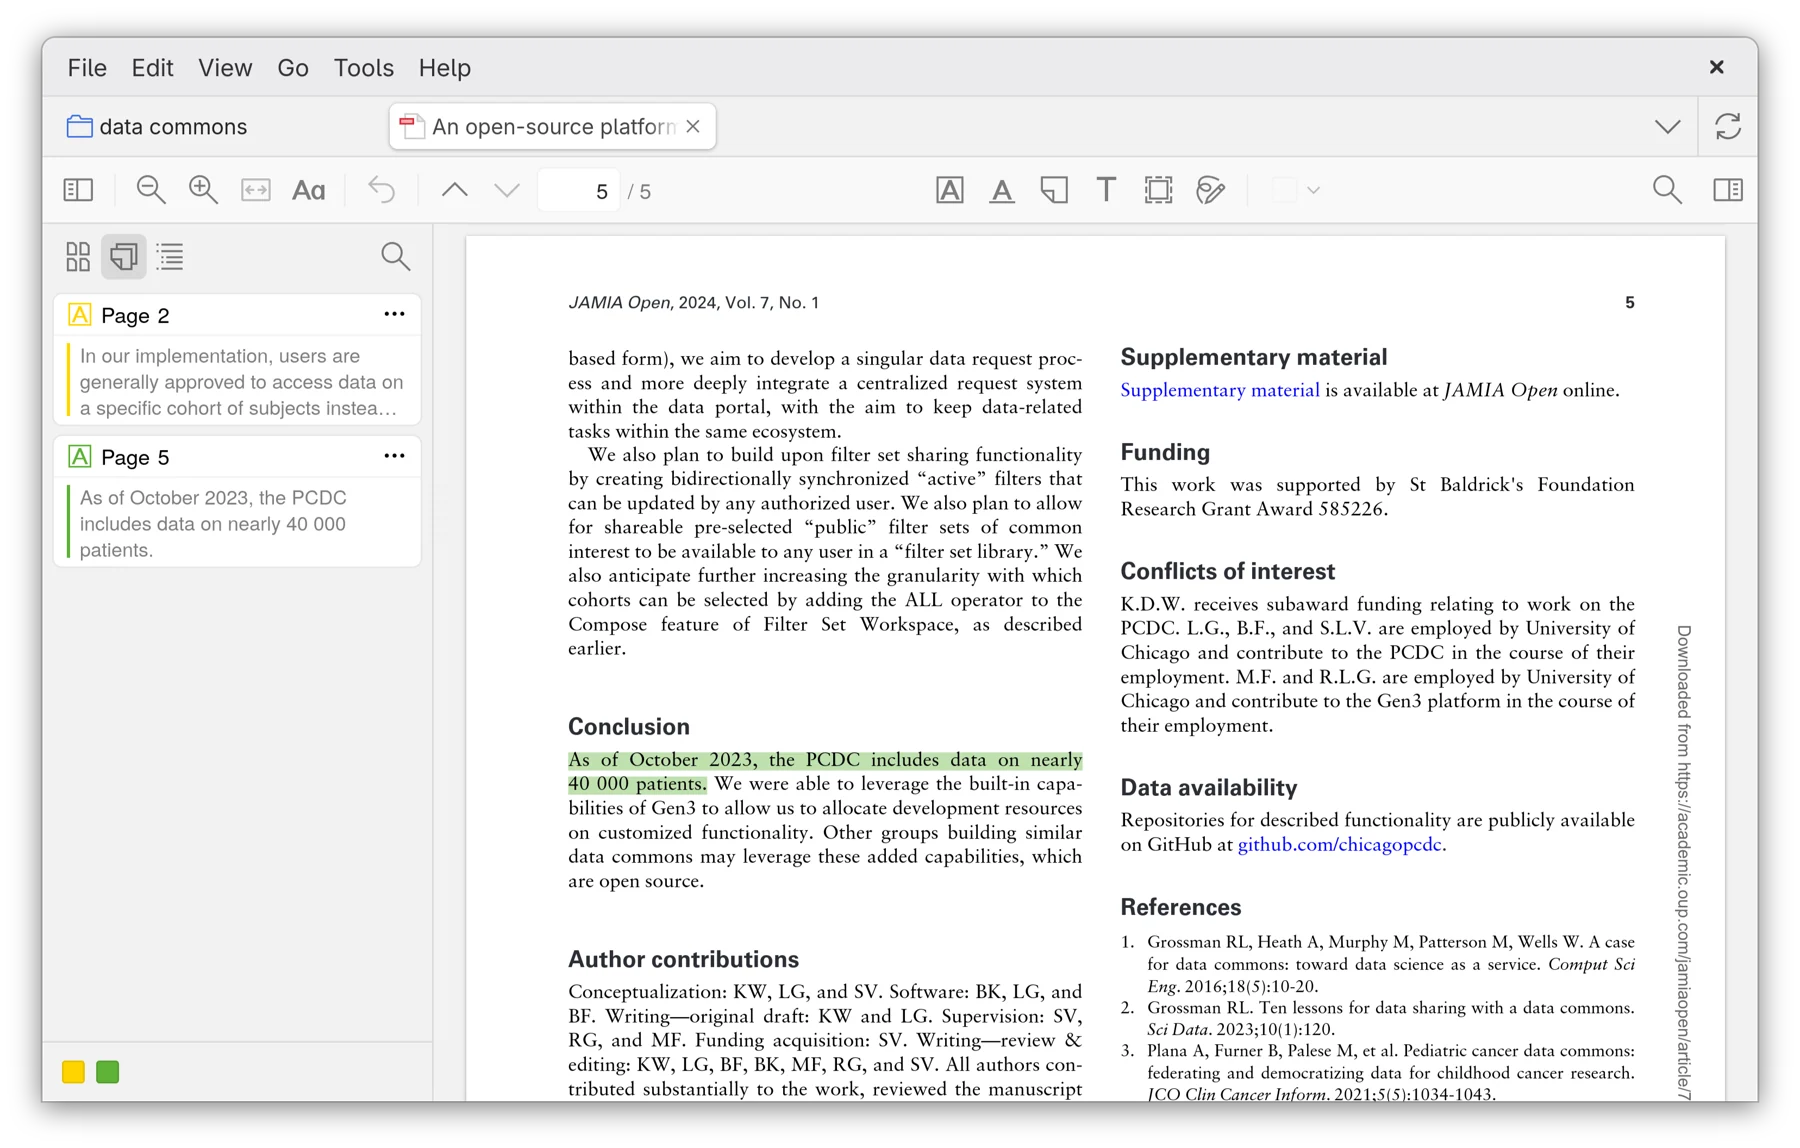Open find in document search
1800x1148 pixels.
[x=1667, y=190]
